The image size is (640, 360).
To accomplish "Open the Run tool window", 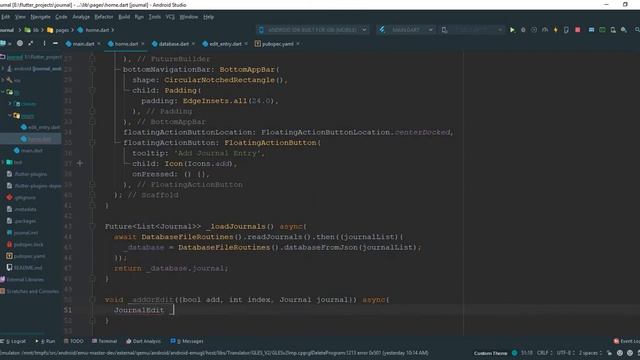I will click(x=46, y=341).
